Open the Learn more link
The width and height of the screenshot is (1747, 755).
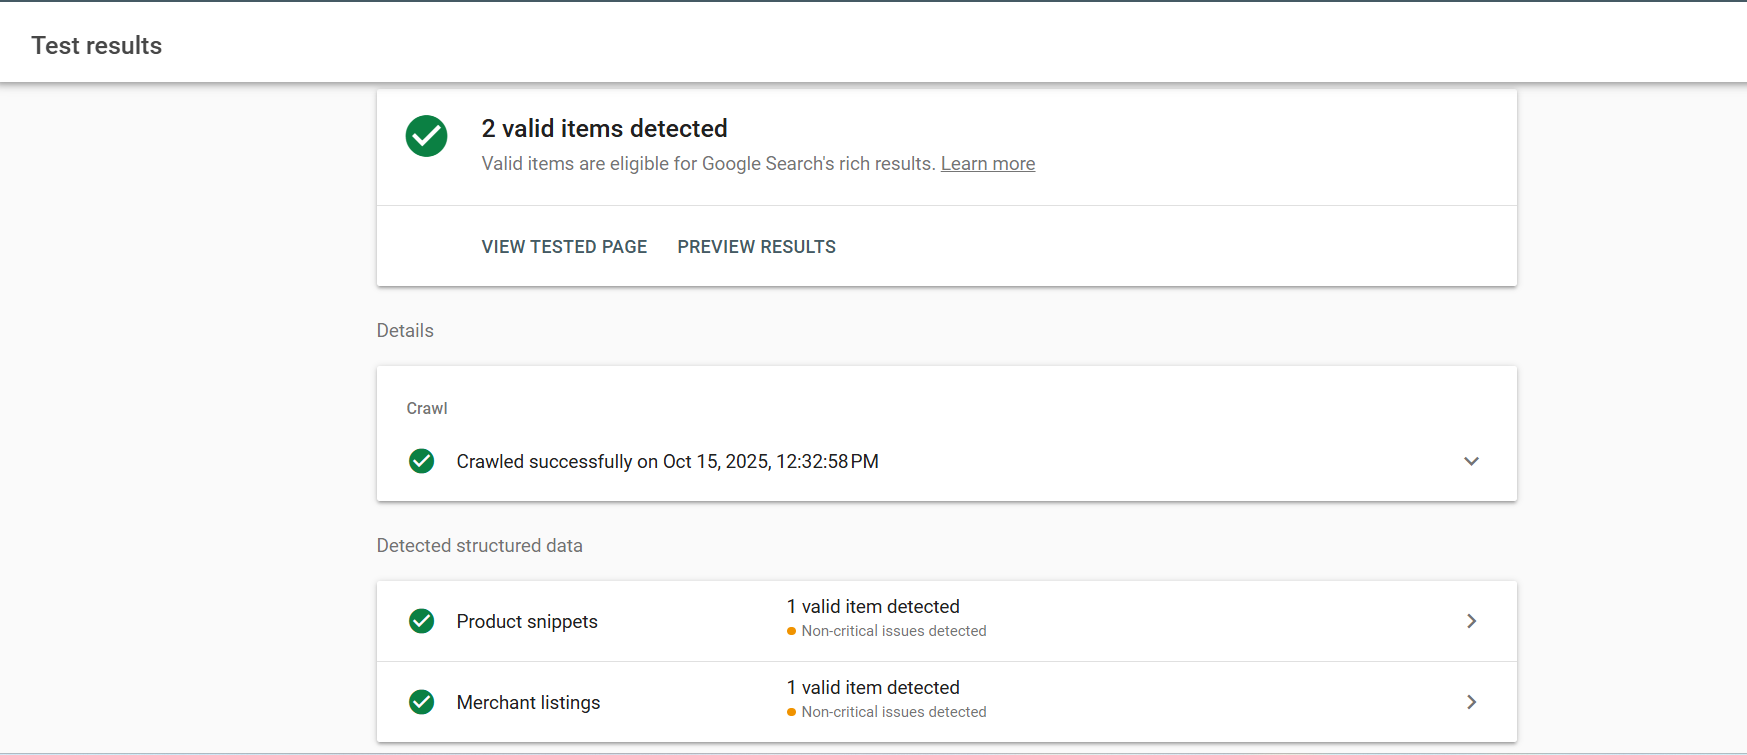pyautogui.click(x=987, y=164)
